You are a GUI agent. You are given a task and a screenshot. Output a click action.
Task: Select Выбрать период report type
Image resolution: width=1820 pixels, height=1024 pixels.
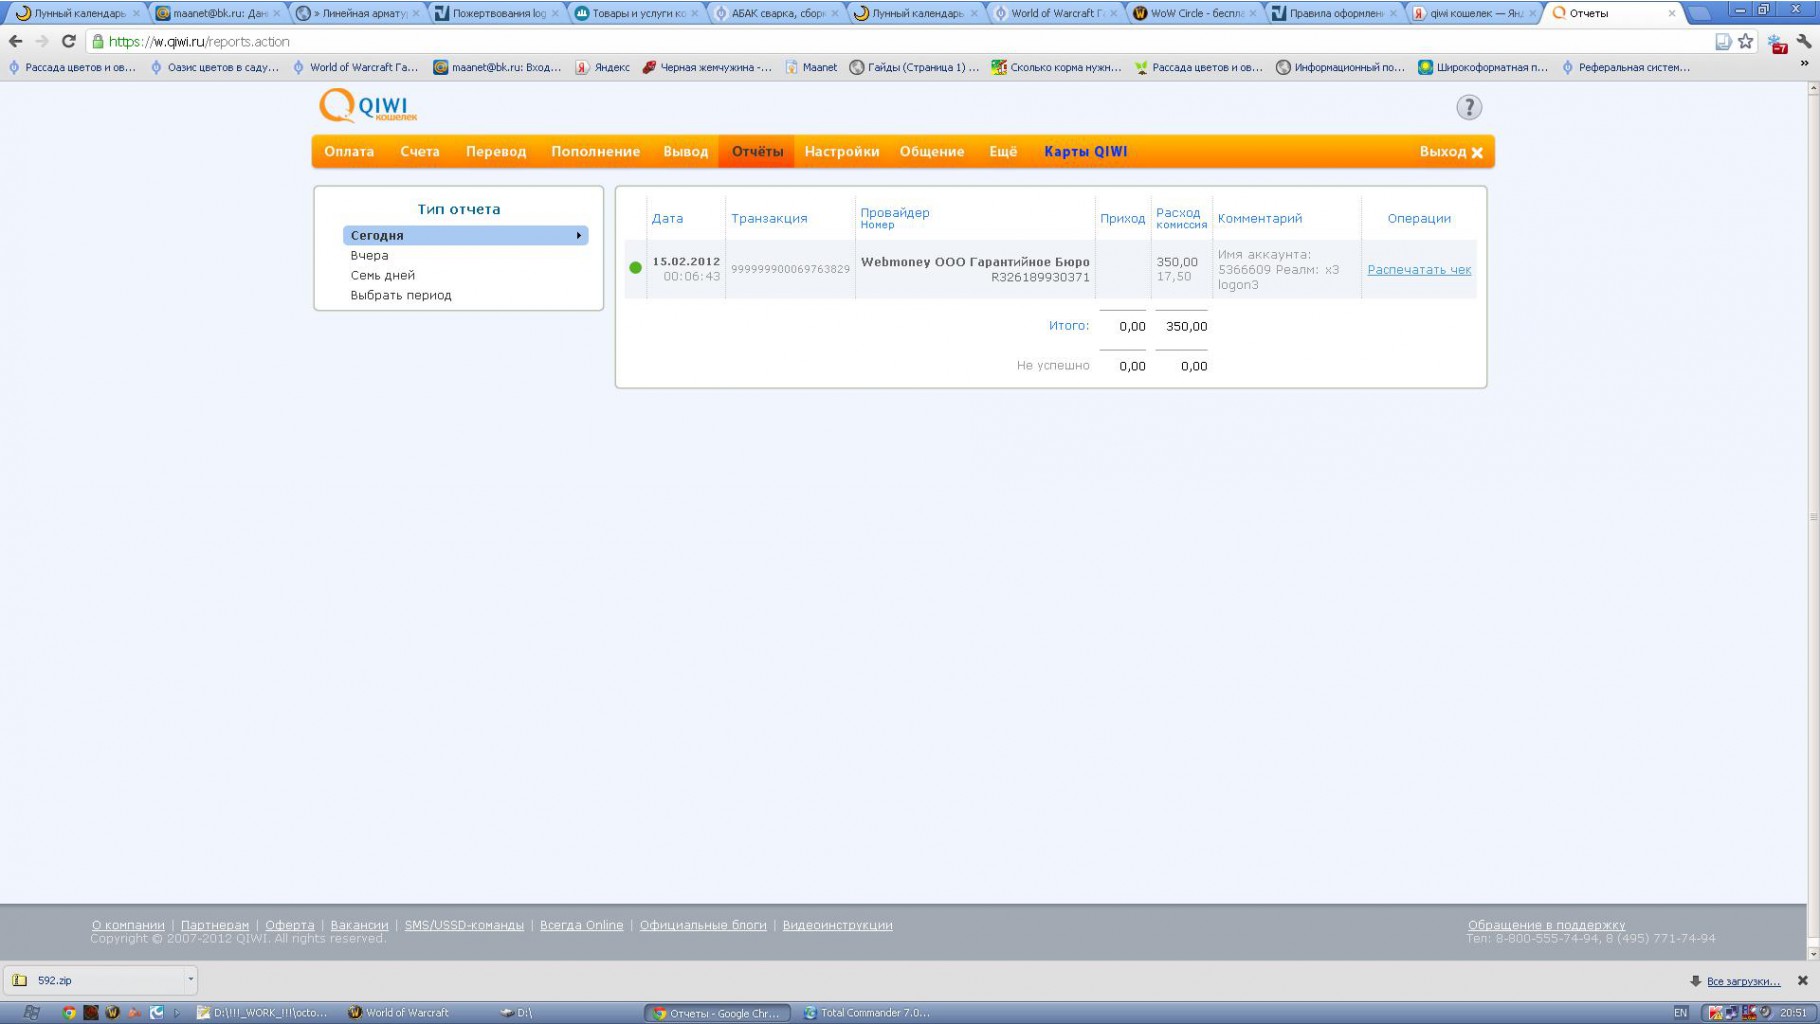401,295
